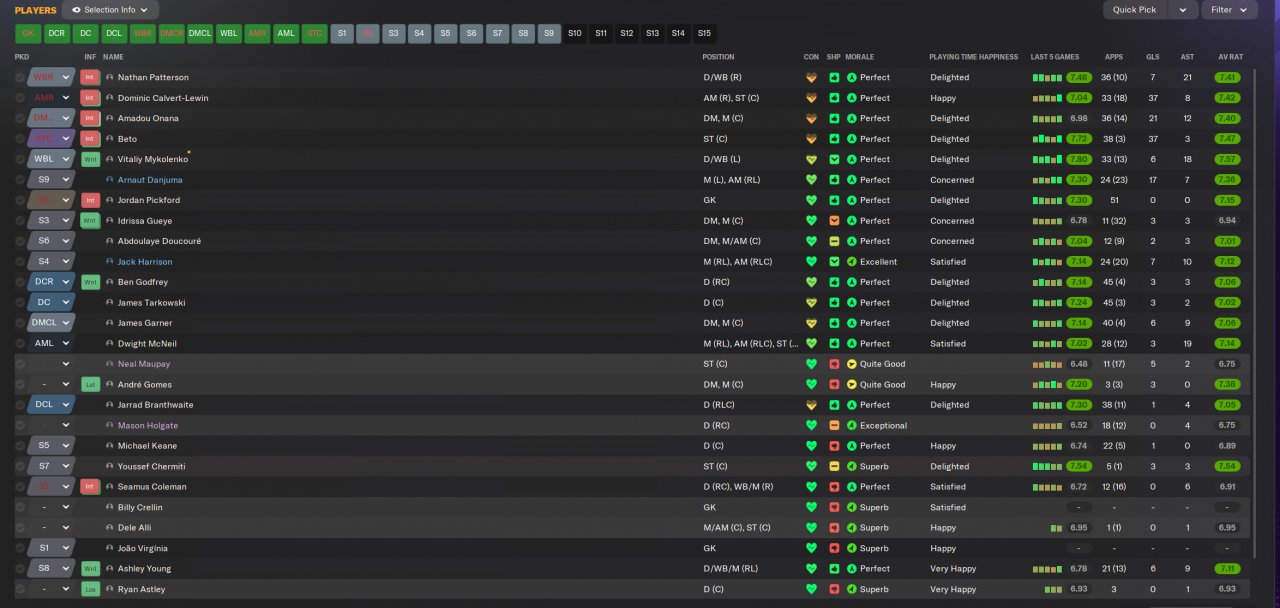This screenshot has width=1280, height=608.
Task: Click the Loa badge beside Ryan Astley
Action: pos(90,589)
